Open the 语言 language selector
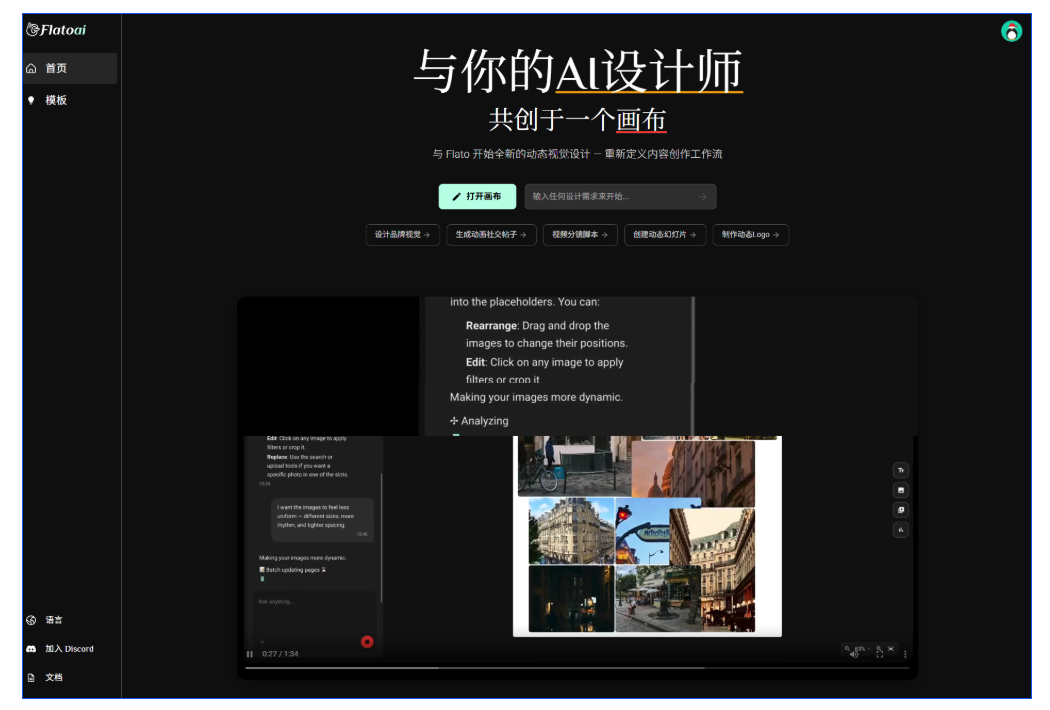 click(53, 620)
